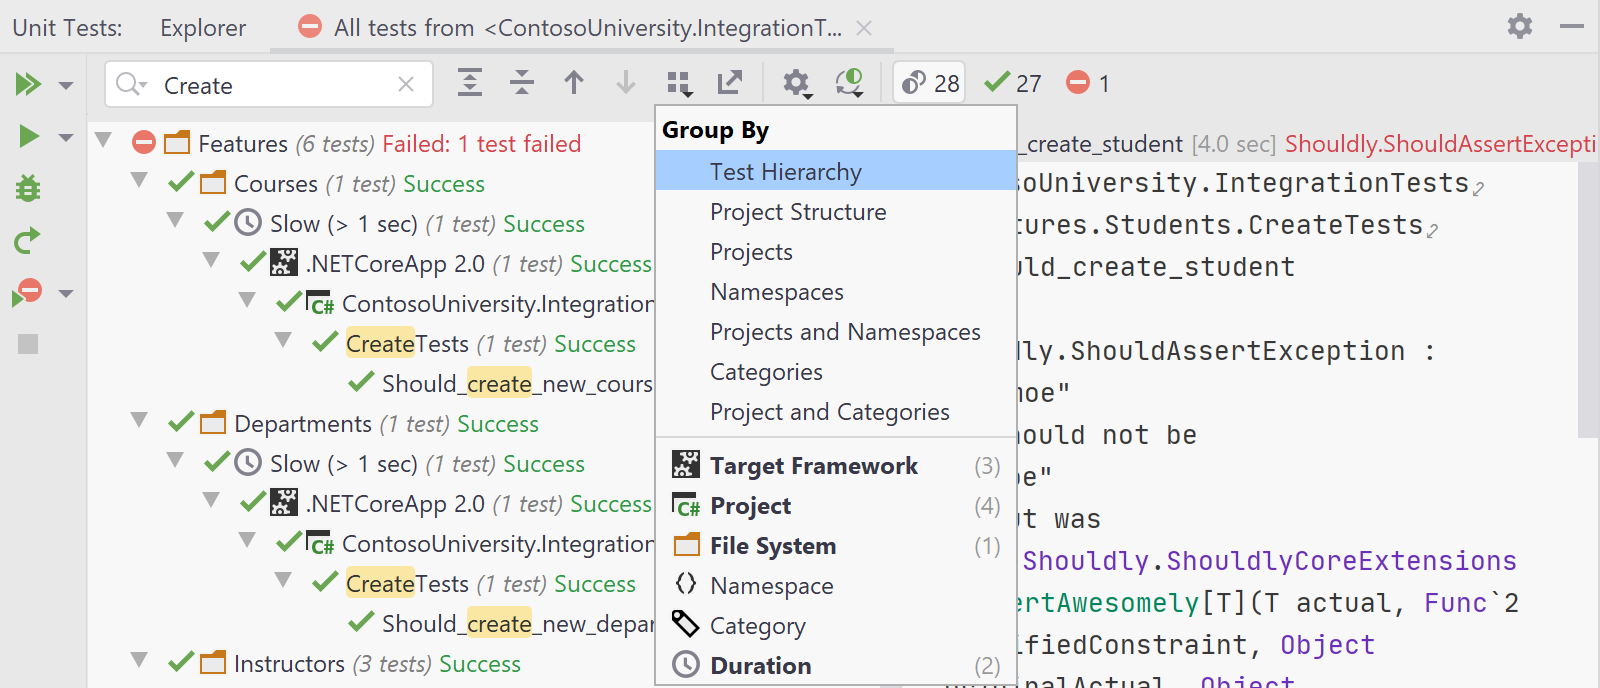Collapse the Slow node under Courses

coord(175,220)
